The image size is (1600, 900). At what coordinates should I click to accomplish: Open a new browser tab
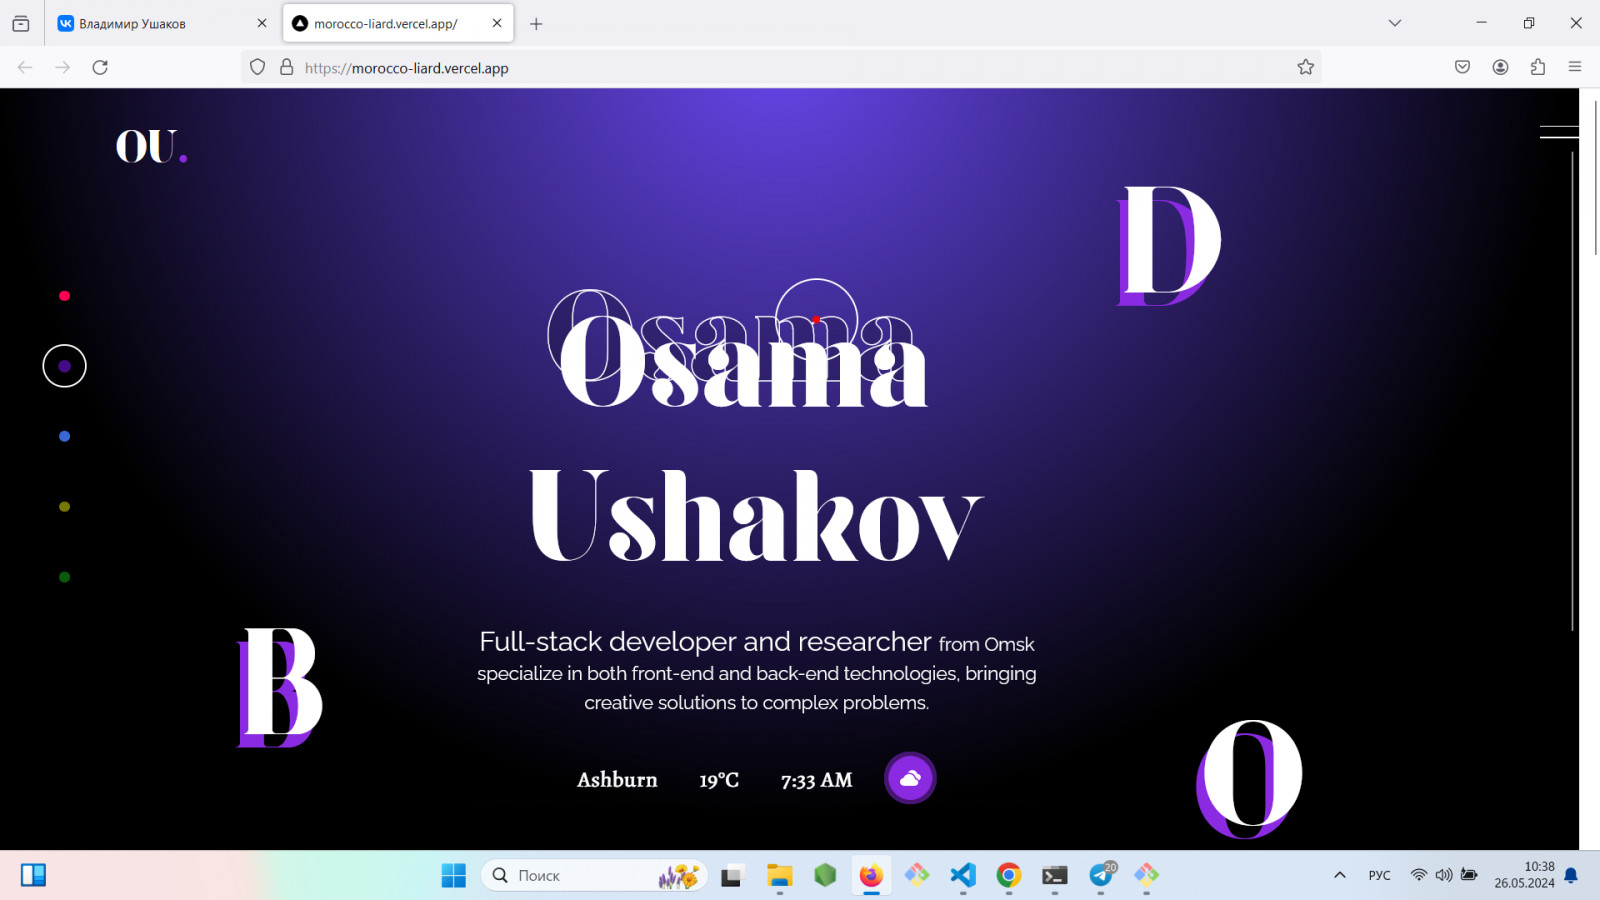[536, 23]
